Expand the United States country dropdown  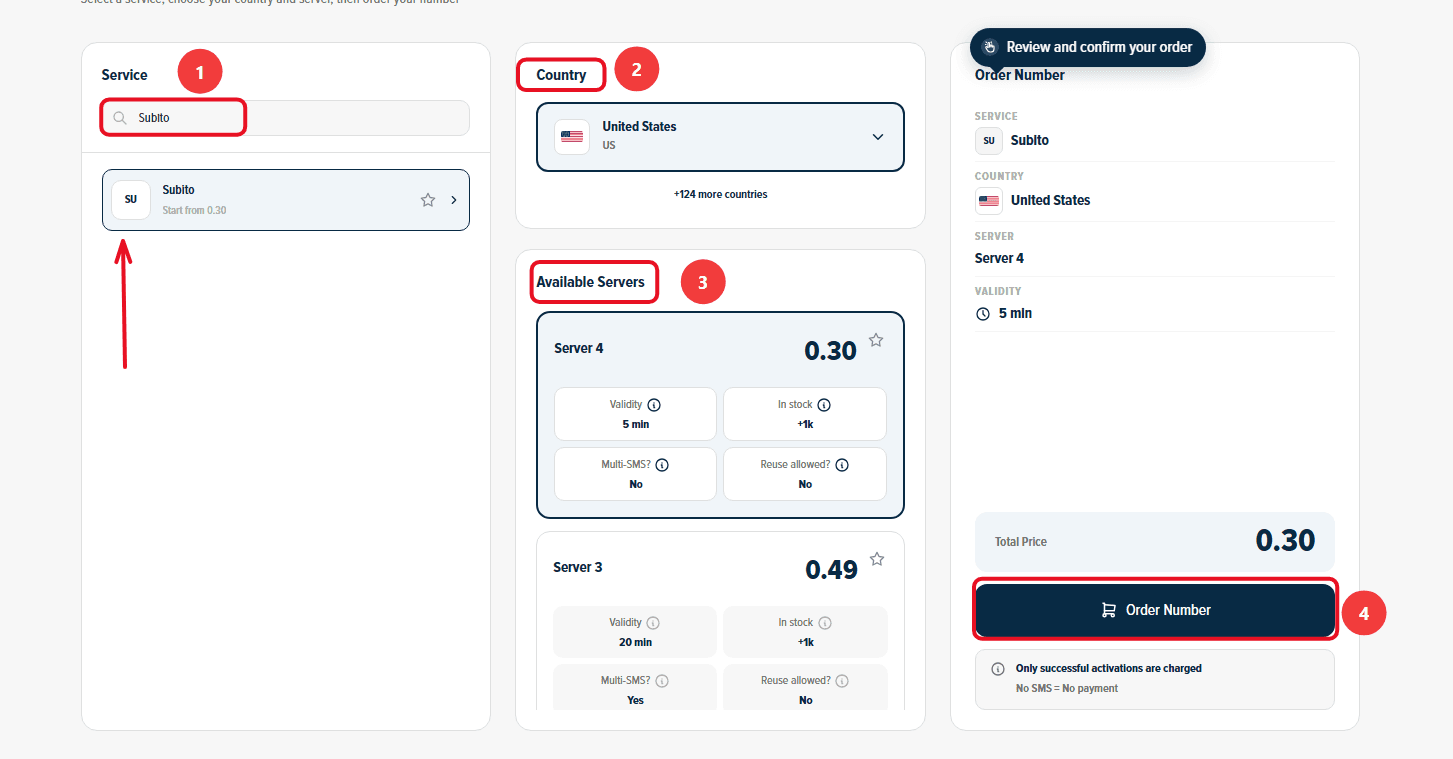tap(878, 137)
